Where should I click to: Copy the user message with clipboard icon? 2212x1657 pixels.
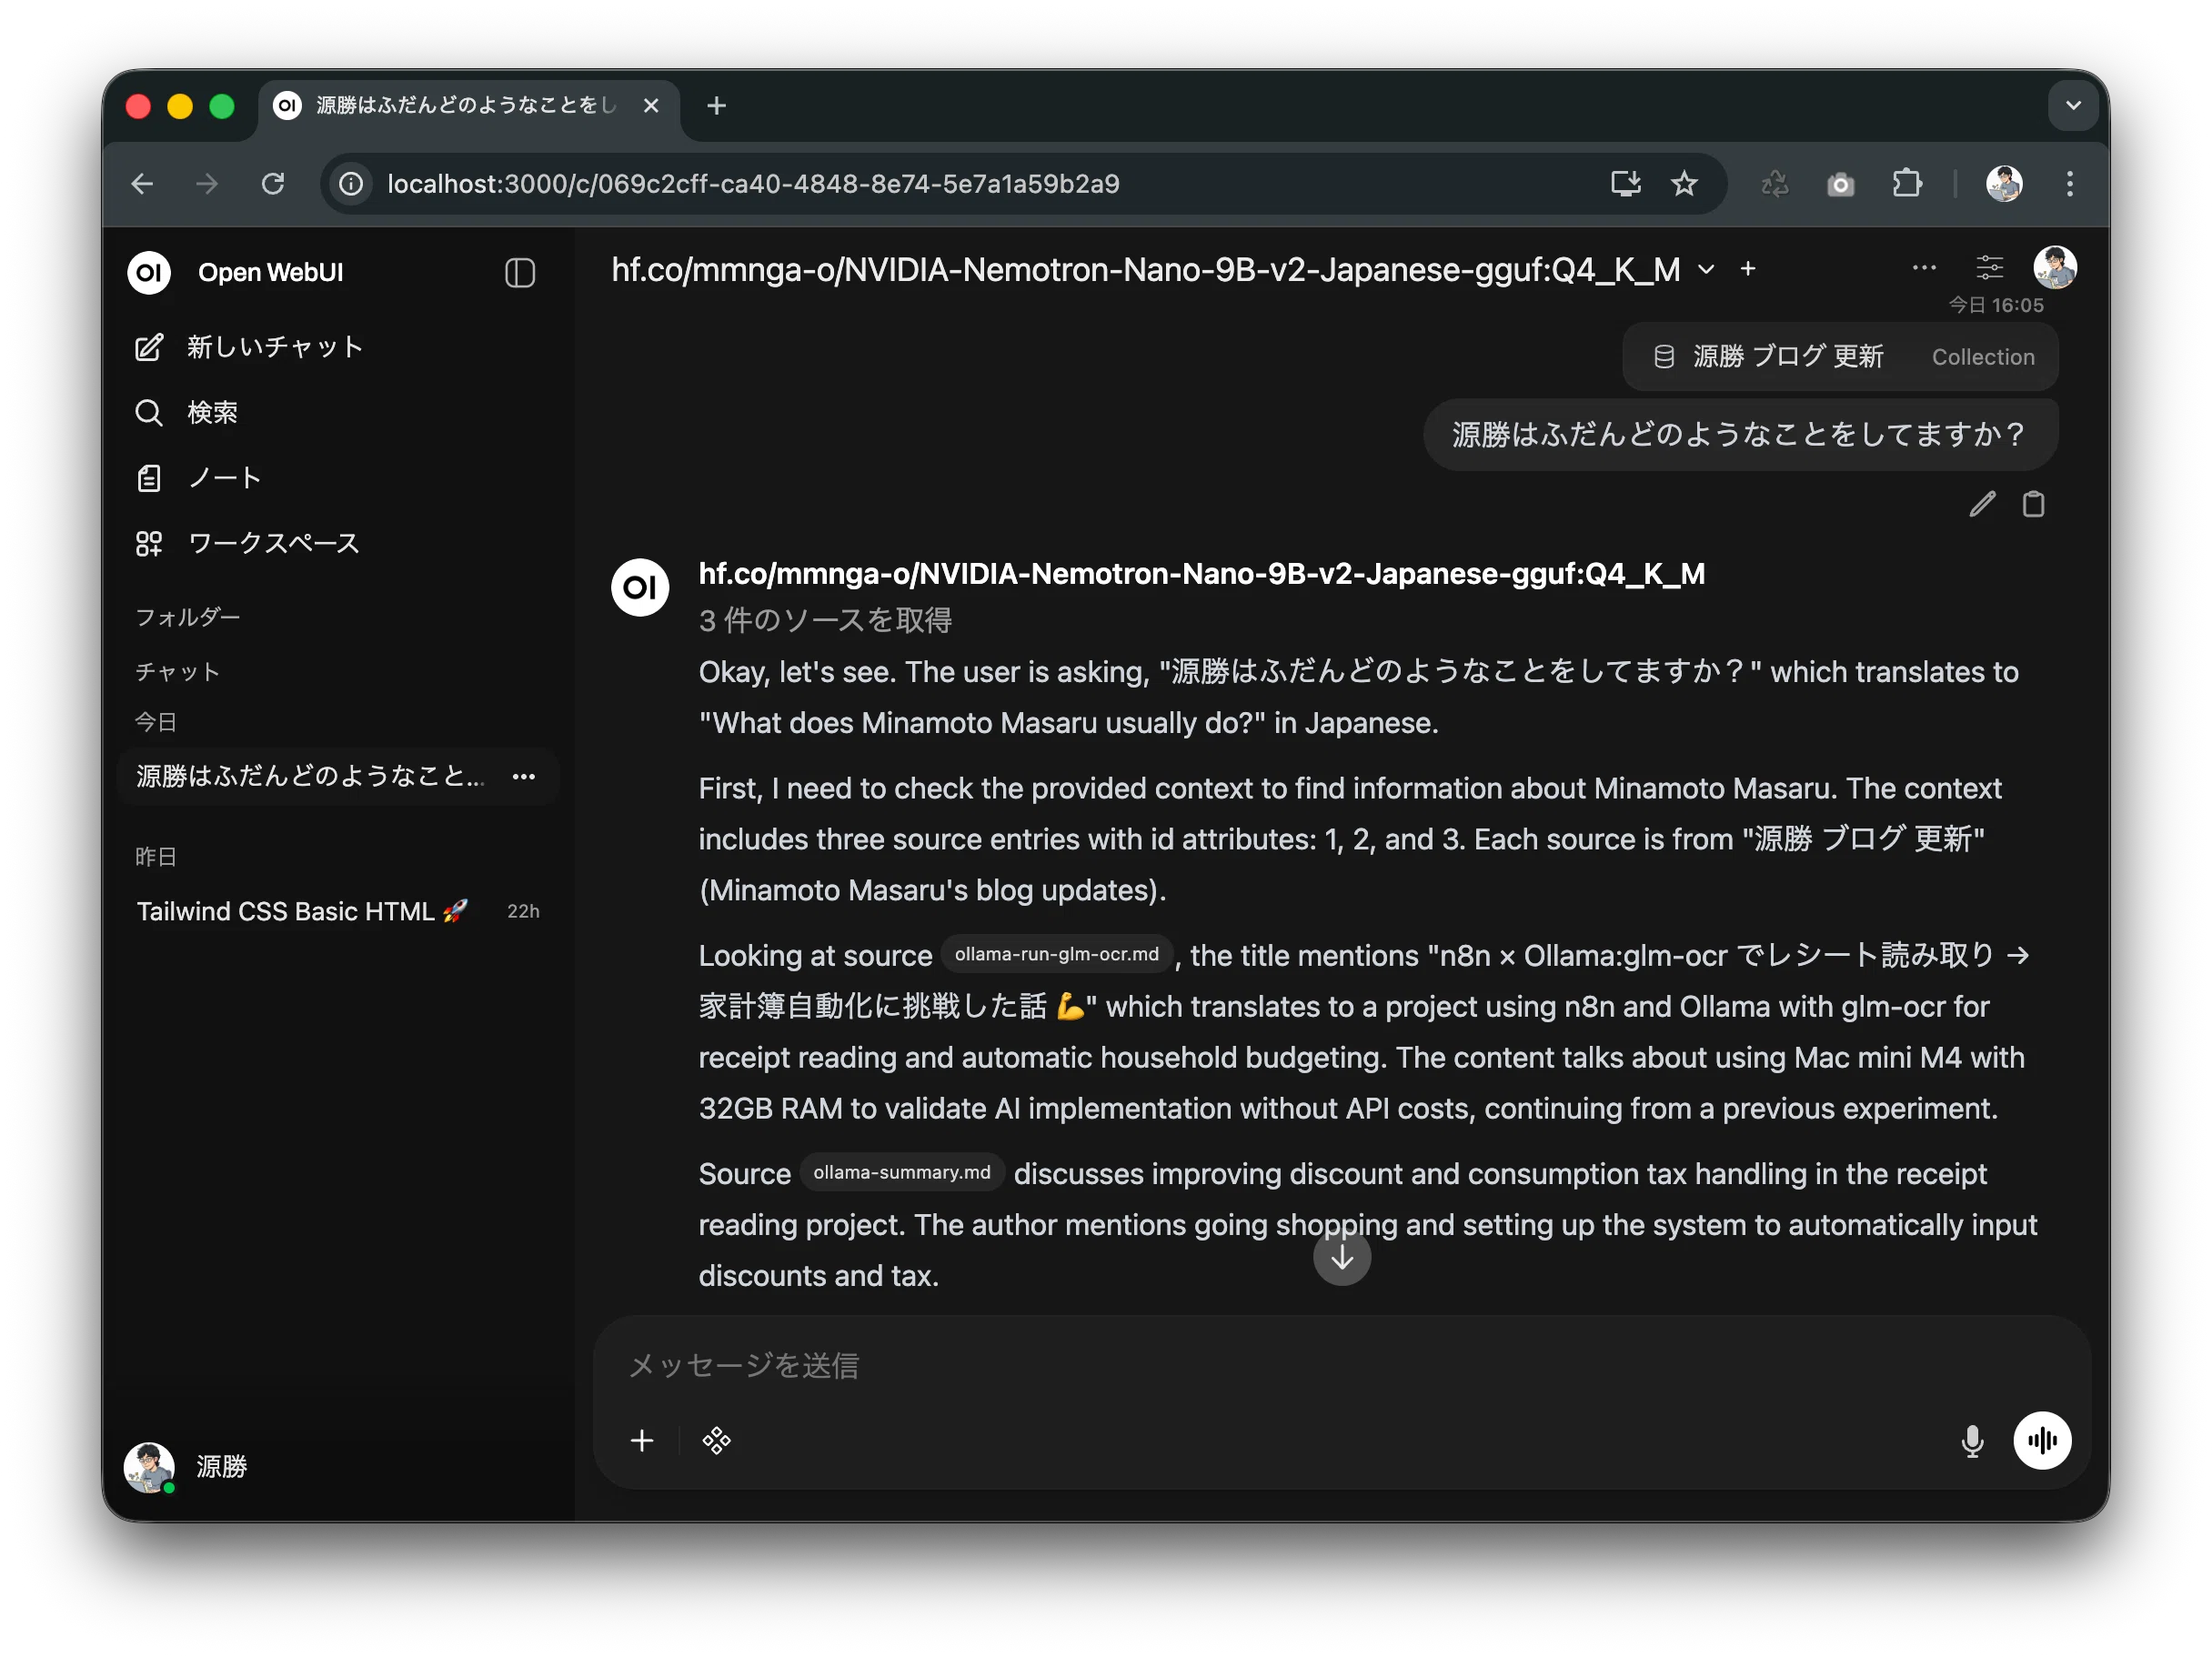(x=2033, y=504)
